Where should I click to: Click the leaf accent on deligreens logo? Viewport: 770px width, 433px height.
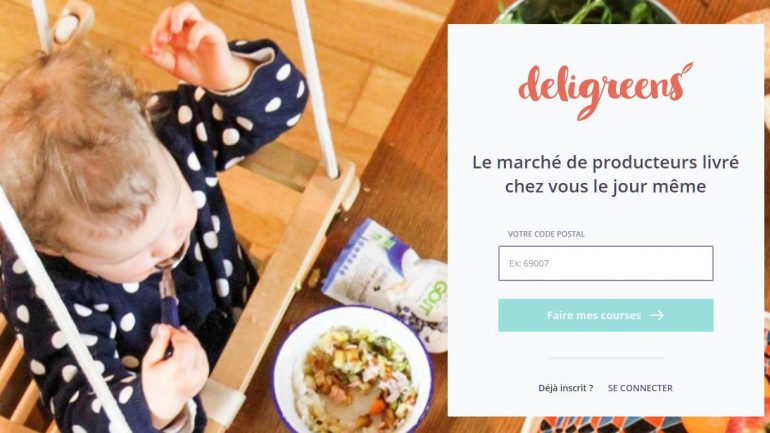click(x=686, y=69)
